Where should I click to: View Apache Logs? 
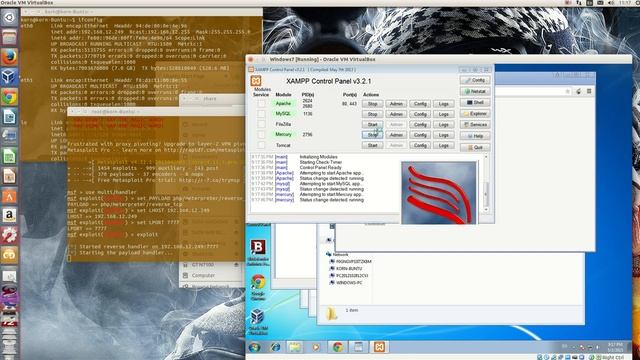tap(444, 104)
